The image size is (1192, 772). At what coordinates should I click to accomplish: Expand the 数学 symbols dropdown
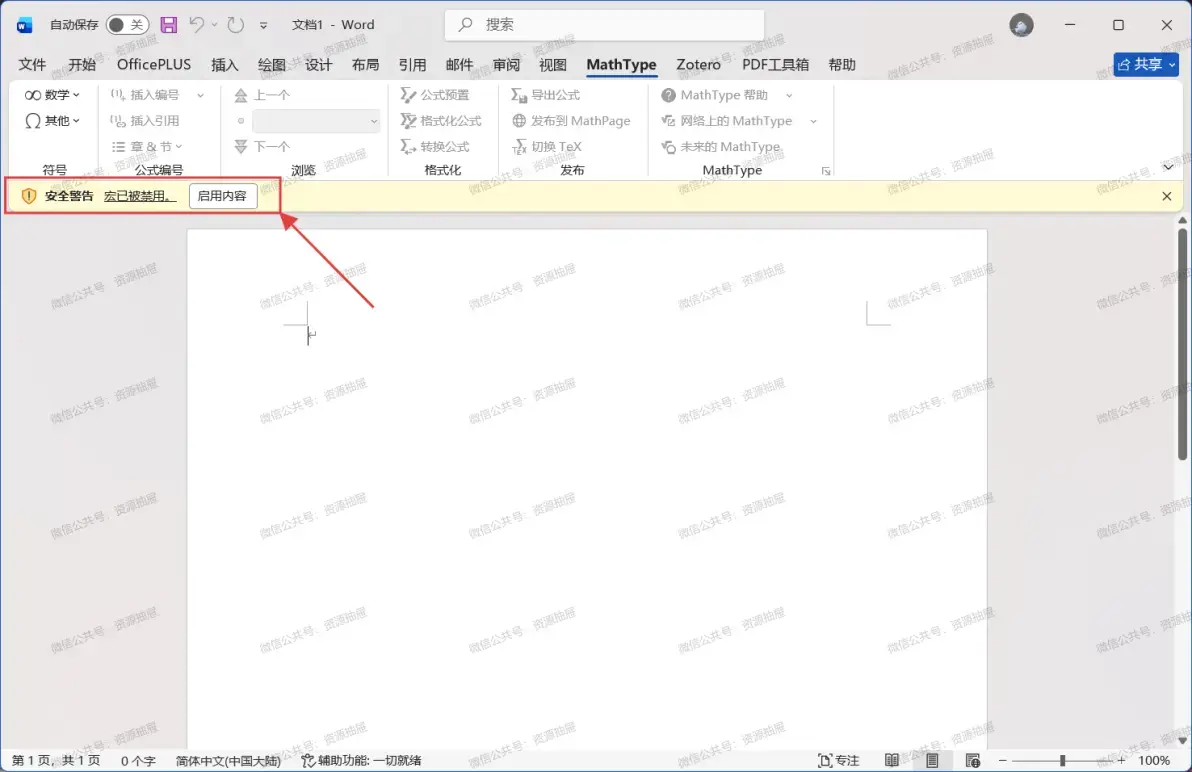click(x=52, y=95)
